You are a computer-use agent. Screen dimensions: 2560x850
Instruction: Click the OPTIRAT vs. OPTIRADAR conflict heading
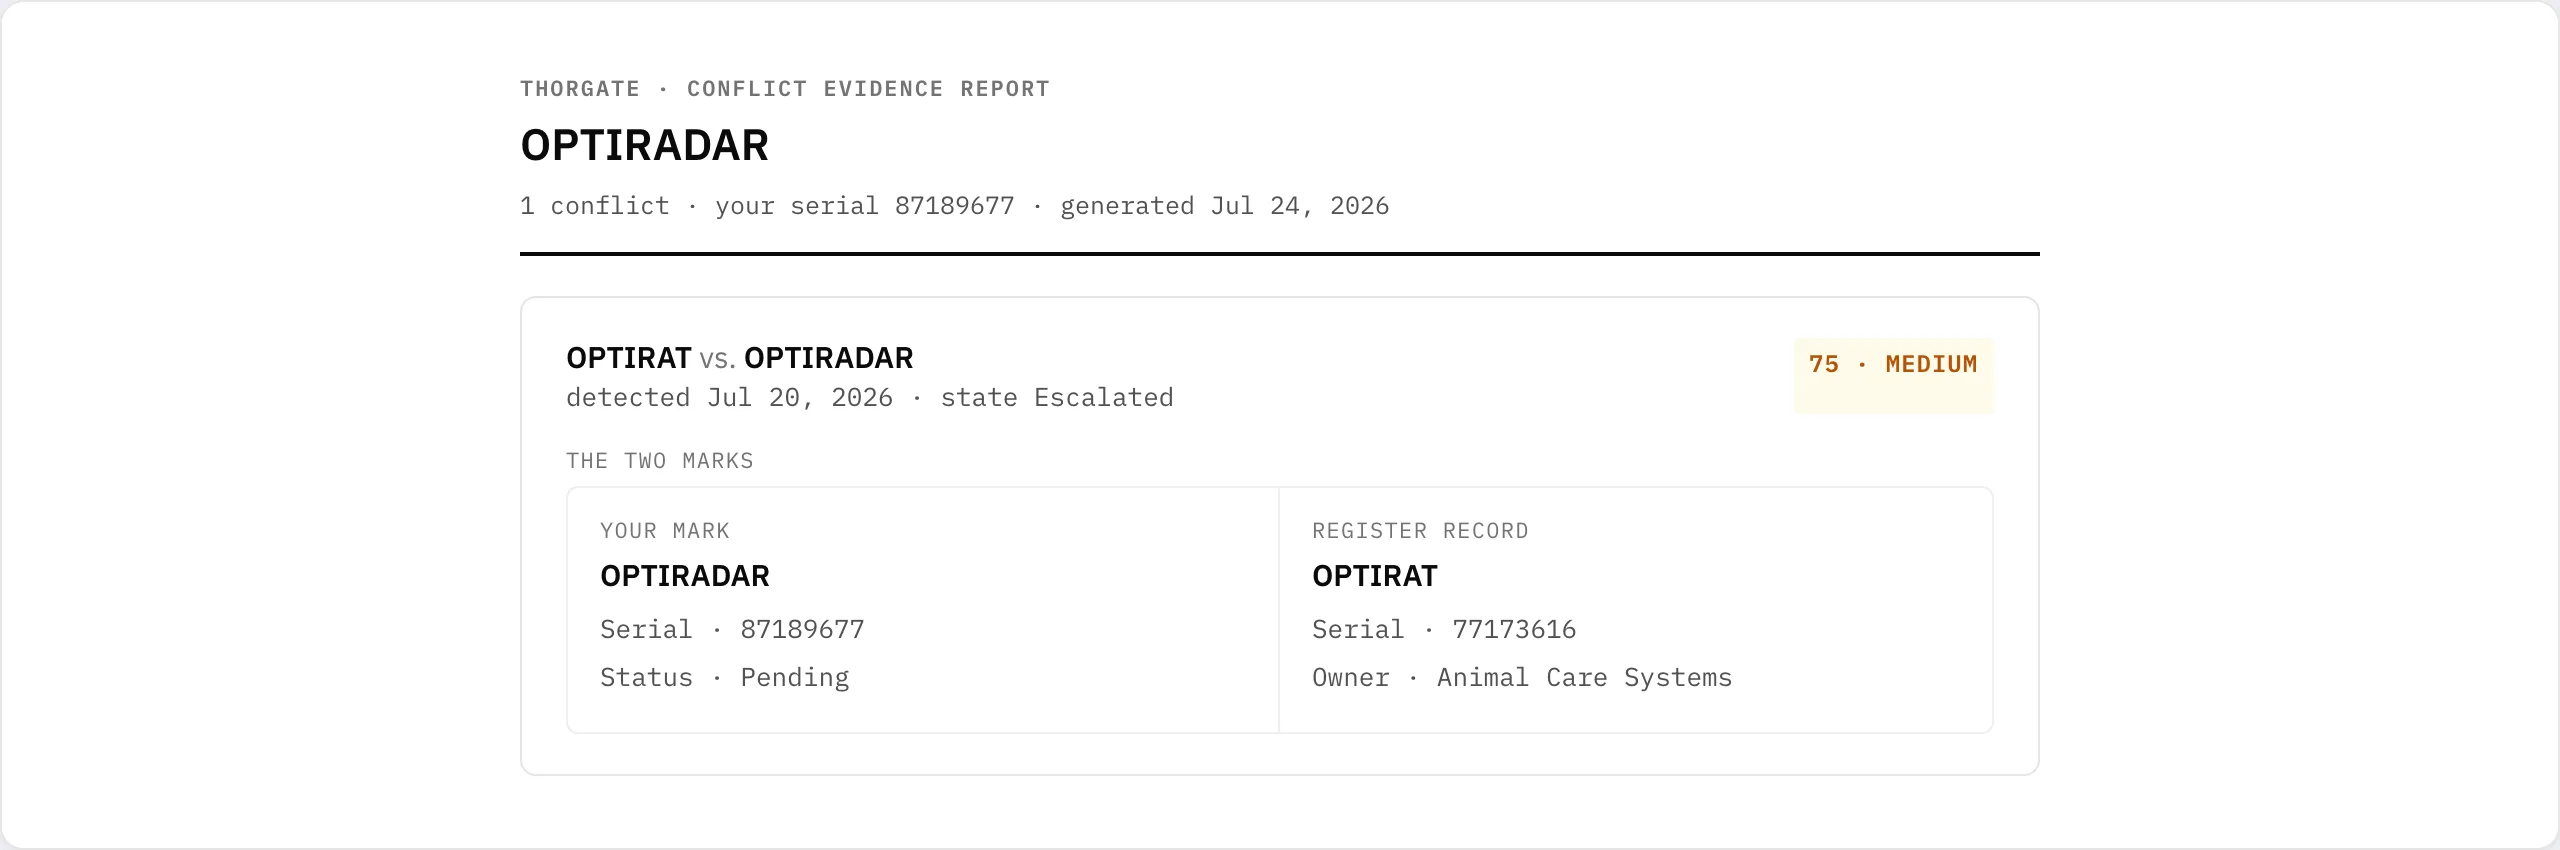(x=740, y=358)
